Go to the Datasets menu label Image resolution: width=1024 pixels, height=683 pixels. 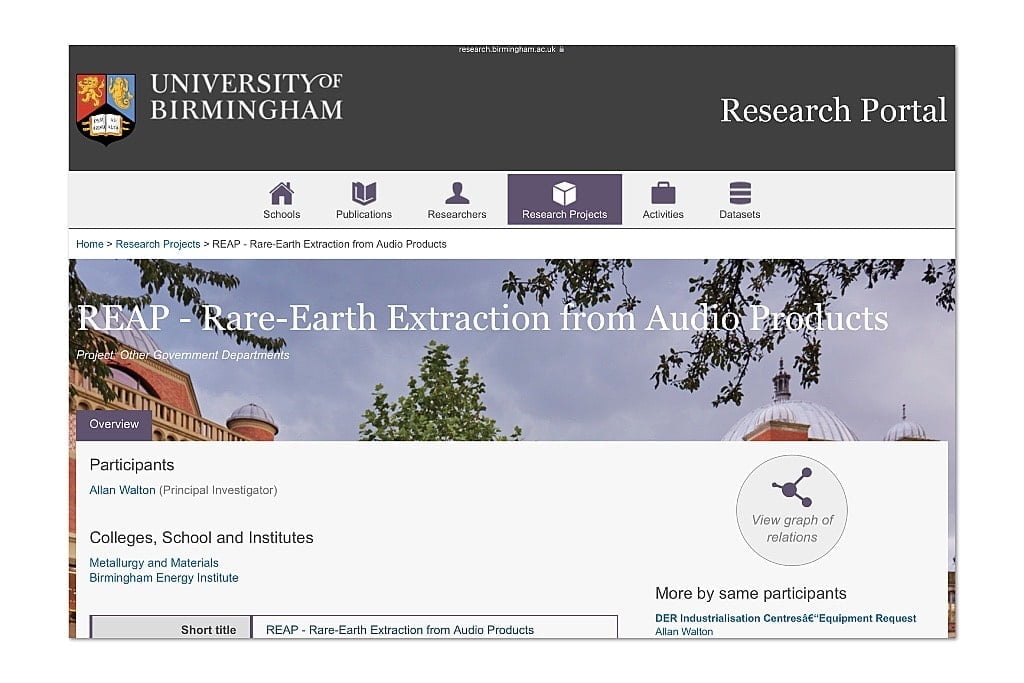click(740, 214)
